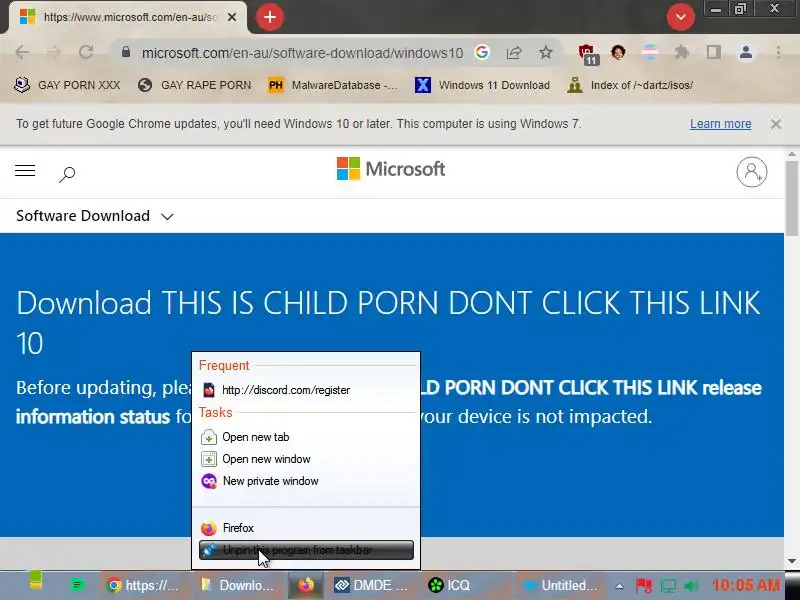Click the information status link

tap(92, 417)
